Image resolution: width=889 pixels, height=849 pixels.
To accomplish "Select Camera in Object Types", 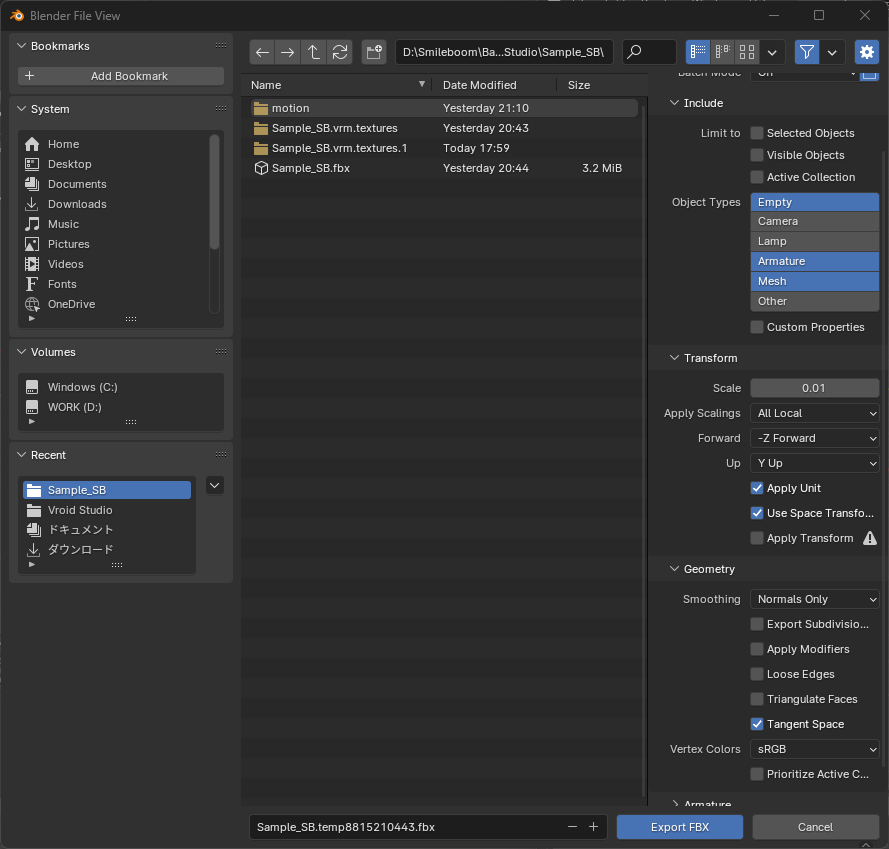I will point(814,221).
